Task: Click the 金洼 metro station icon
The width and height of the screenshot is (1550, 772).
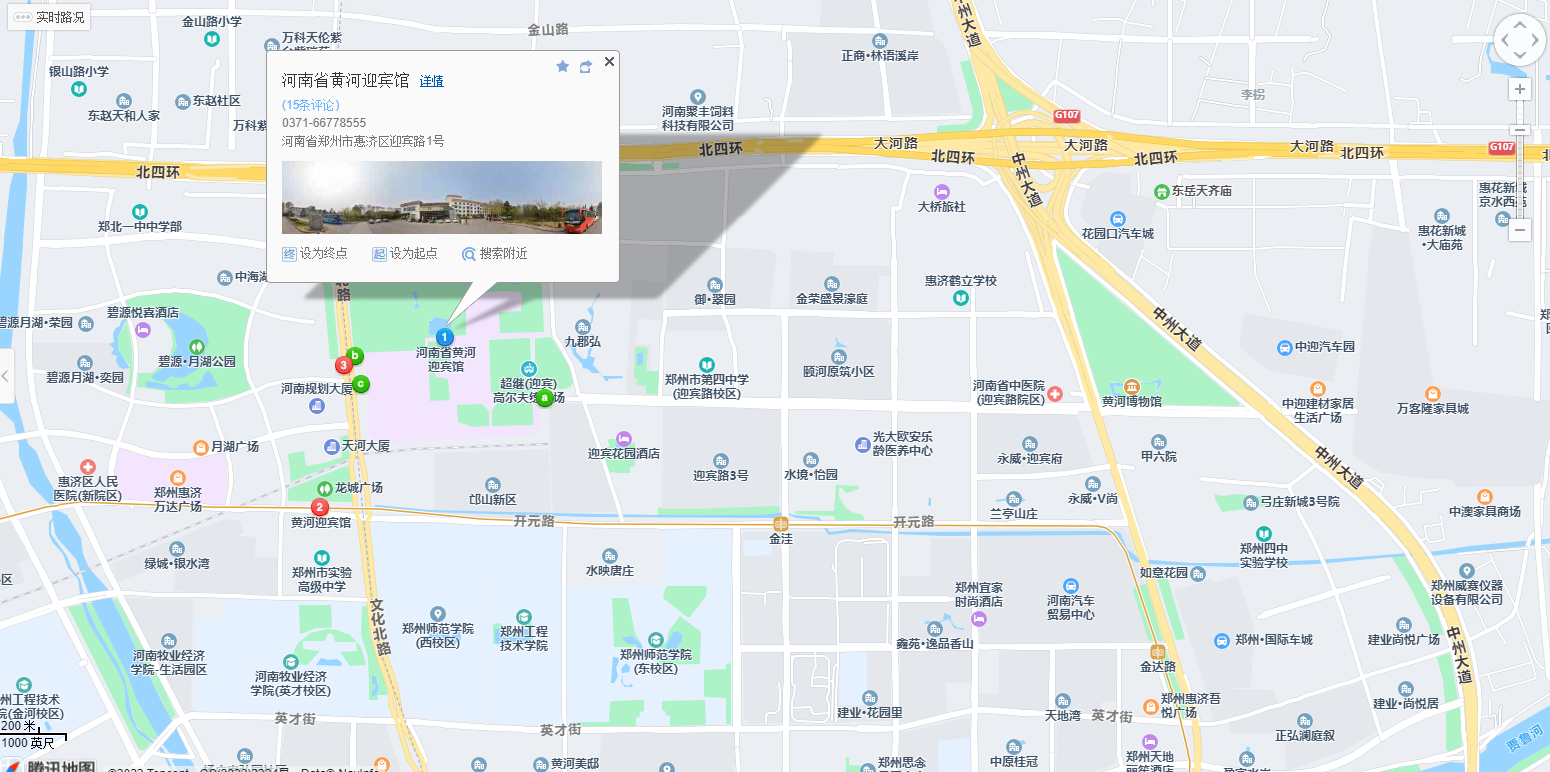Action: pyautogui.click(x=780, y=523)
